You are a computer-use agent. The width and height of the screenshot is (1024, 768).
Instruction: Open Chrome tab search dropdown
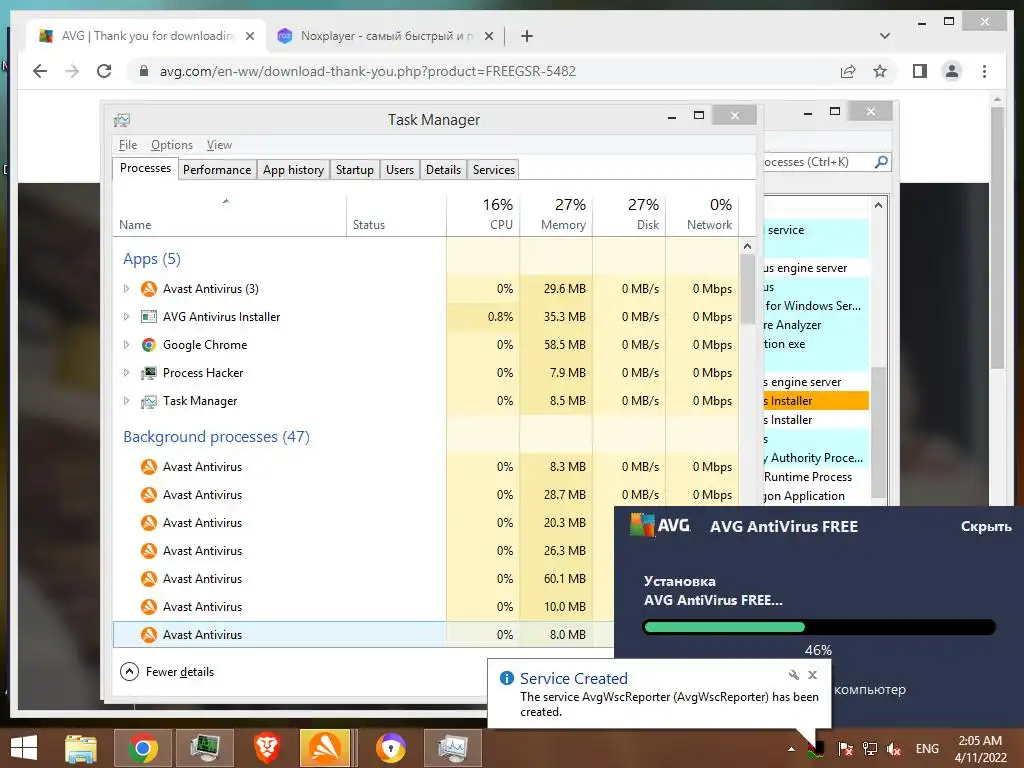click(884, 36)
